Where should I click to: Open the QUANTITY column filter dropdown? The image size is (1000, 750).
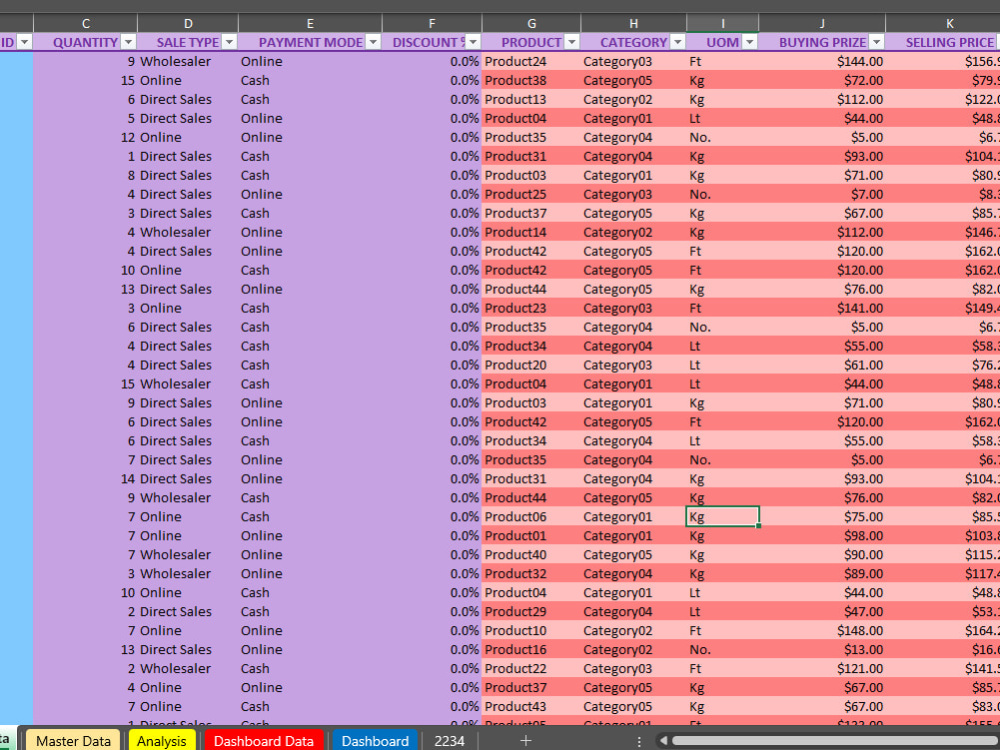pyautogui.click(x=128, y=42)
